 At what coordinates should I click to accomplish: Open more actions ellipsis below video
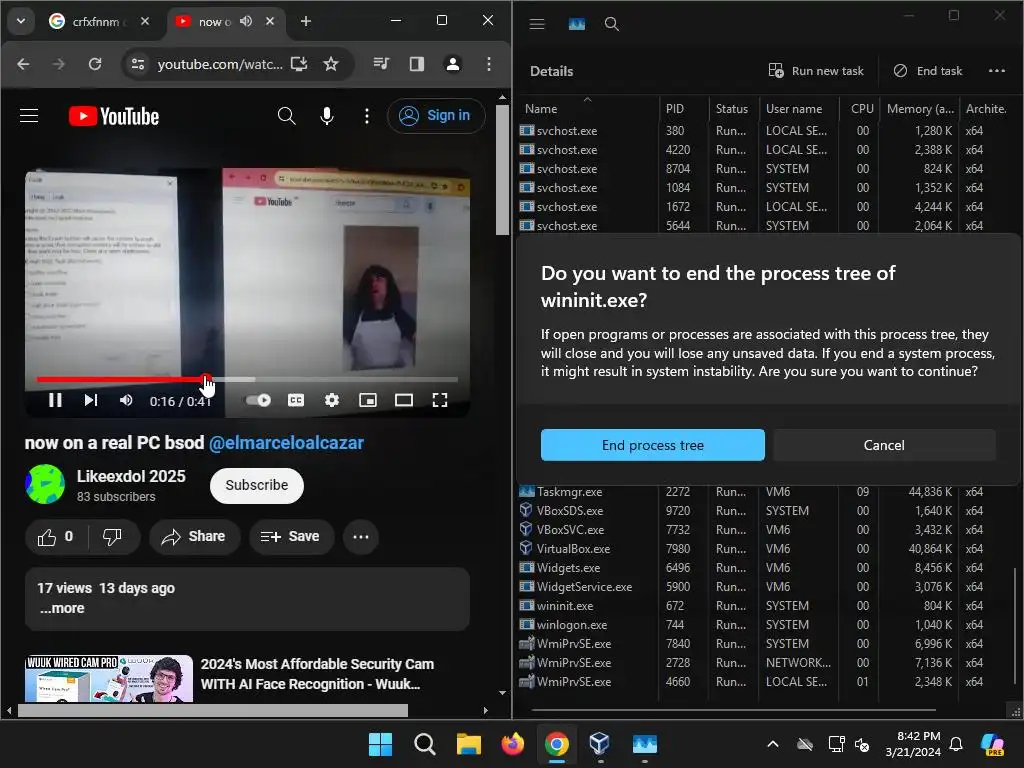[x=360, y=537]
